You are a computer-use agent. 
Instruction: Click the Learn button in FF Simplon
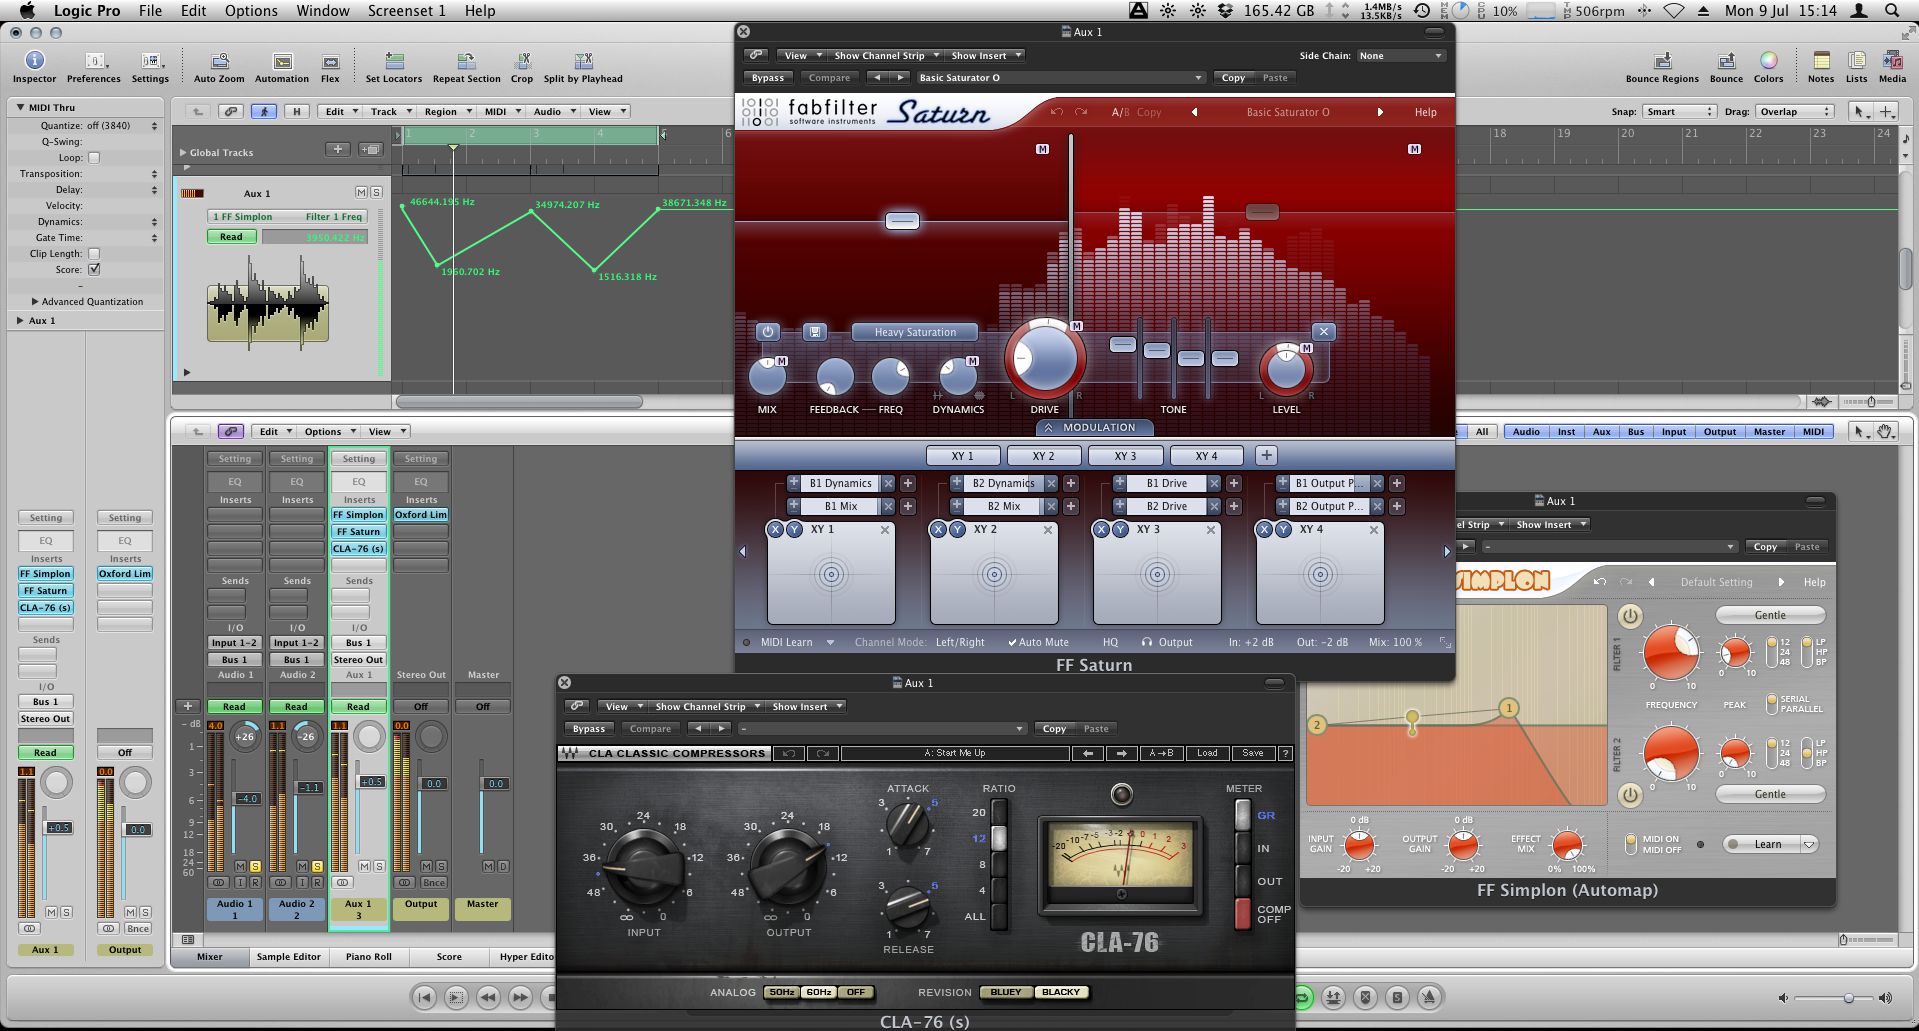pos(1767,844)
